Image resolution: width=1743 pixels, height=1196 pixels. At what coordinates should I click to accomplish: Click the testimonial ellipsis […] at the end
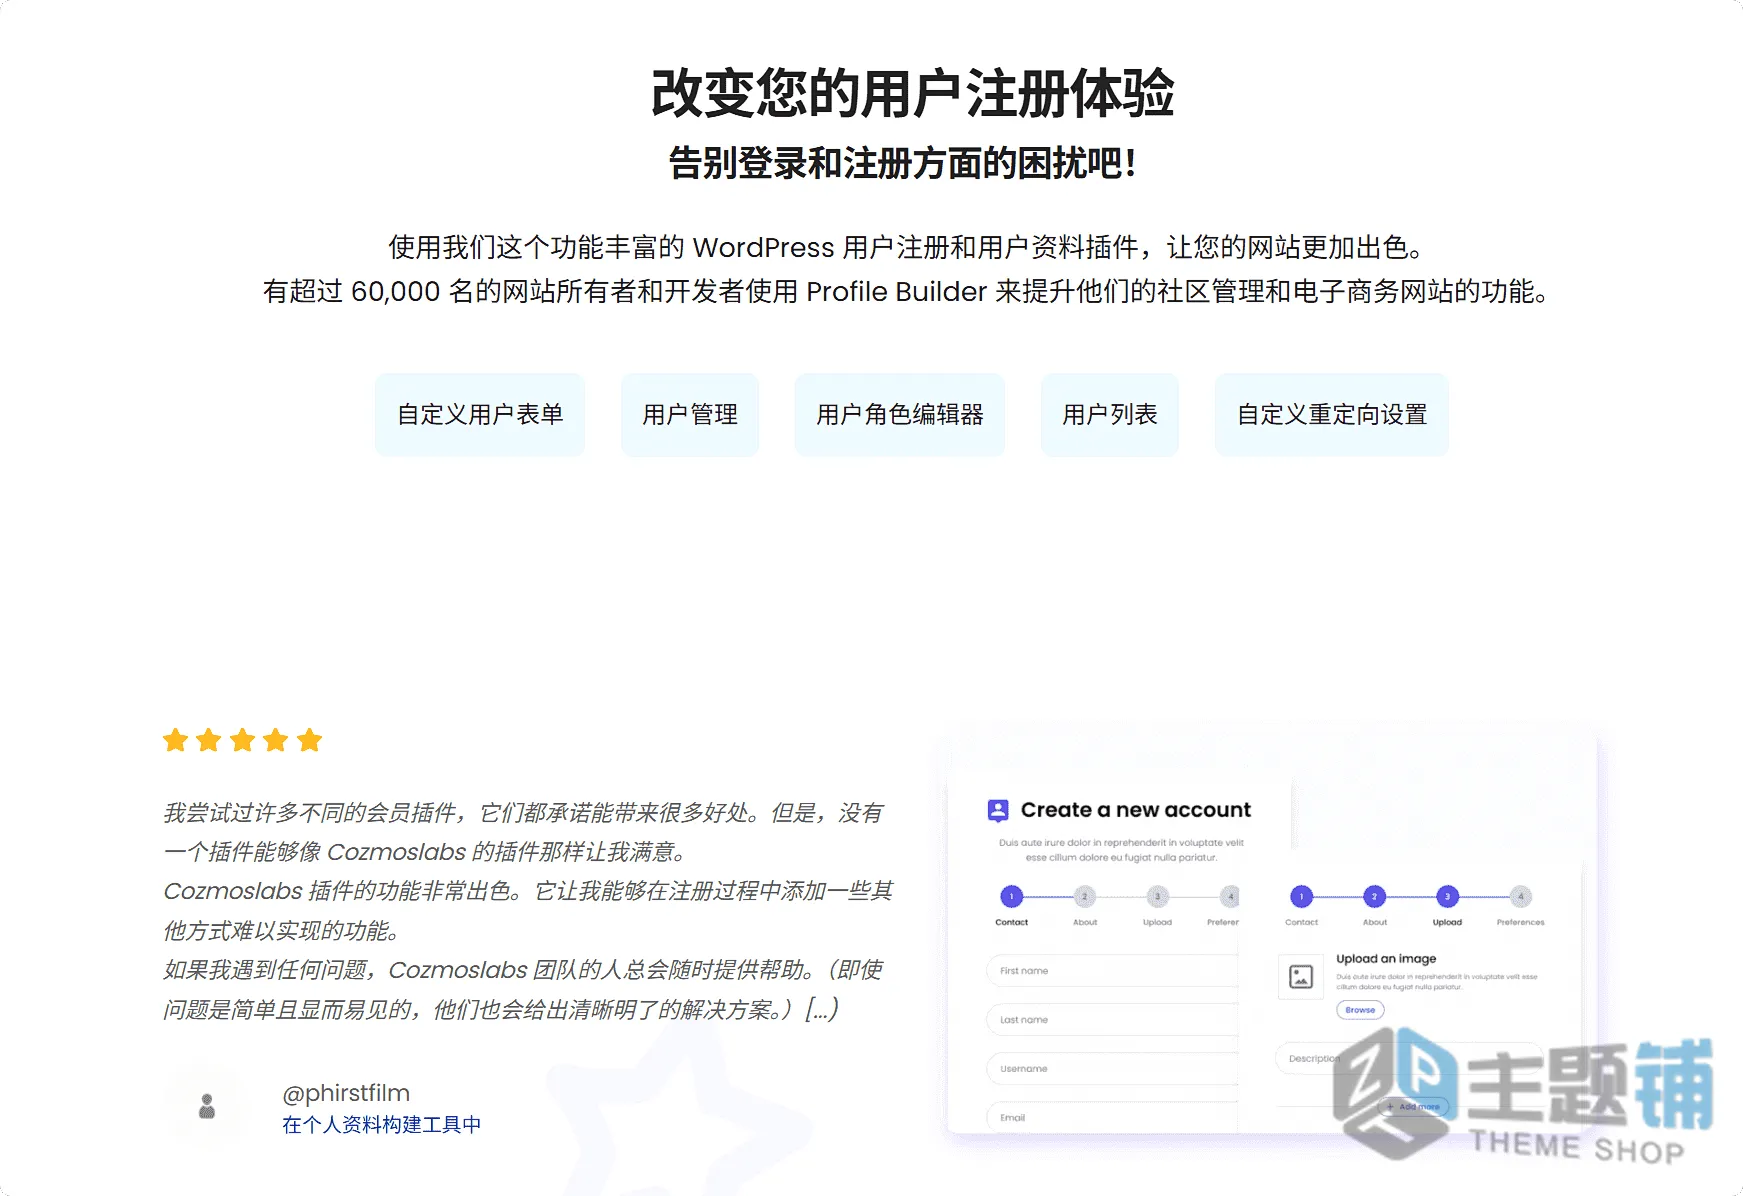(822, 1010)
